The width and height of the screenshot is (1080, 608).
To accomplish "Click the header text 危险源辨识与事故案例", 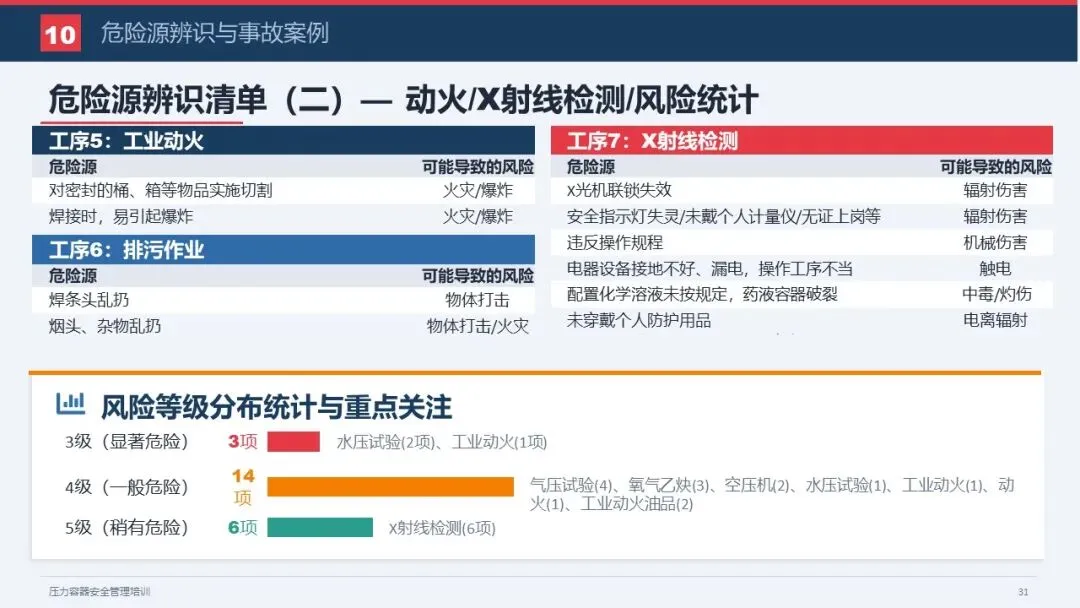I will [x=215, y=33].
